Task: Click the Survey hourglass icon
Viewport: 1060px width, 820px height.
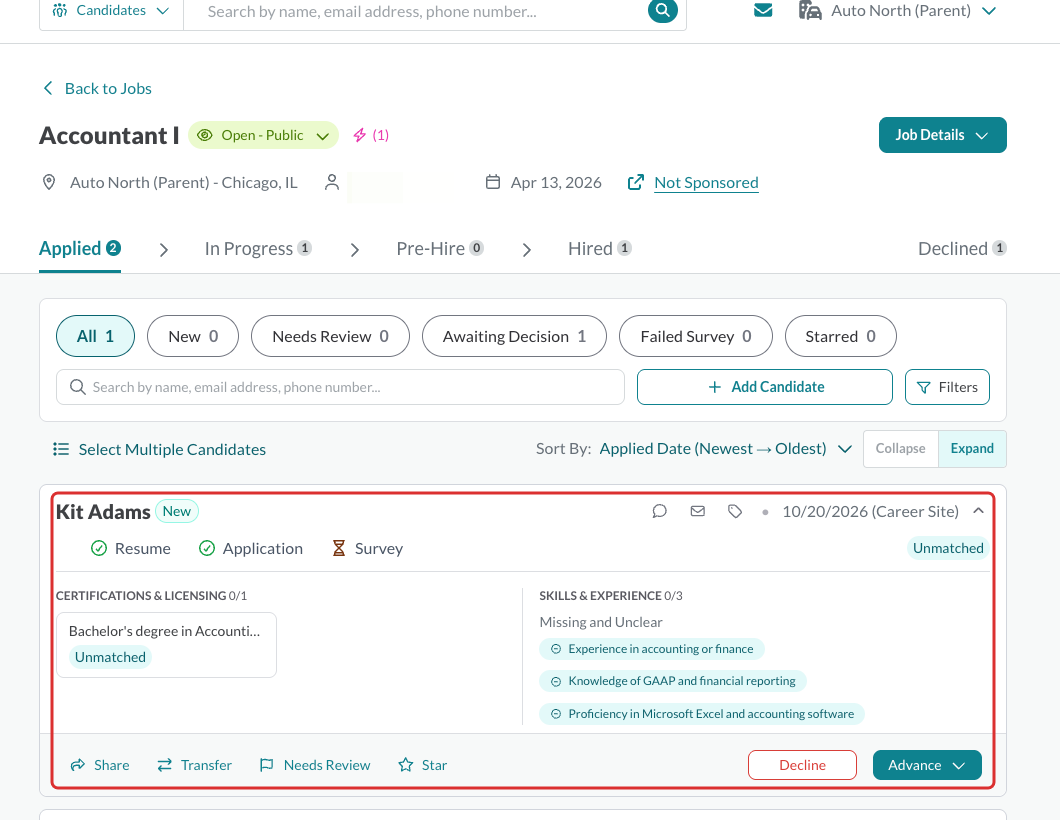Action: coord(339,548)
